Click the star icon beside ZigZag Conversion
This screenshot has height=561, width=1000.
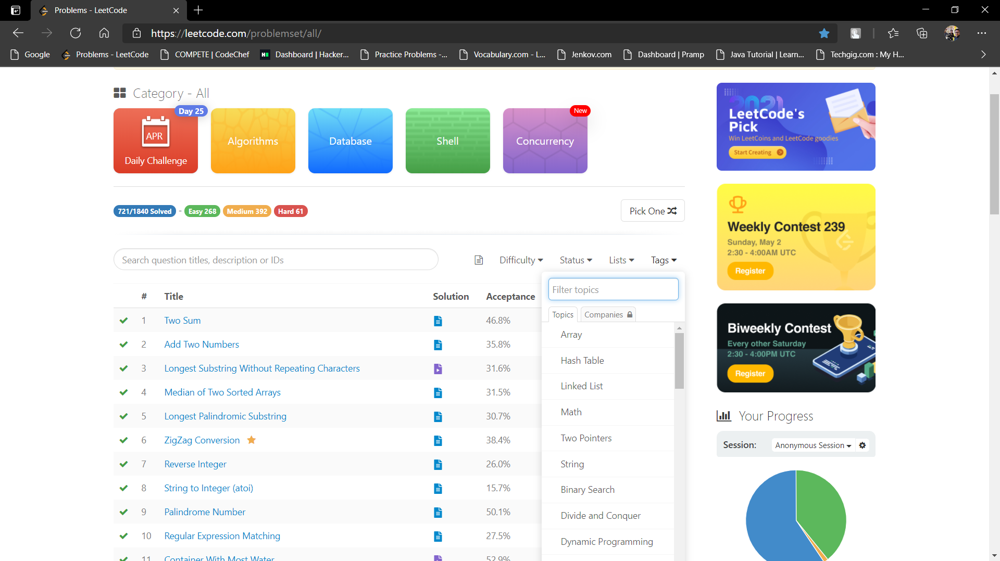tap(252, 440)
